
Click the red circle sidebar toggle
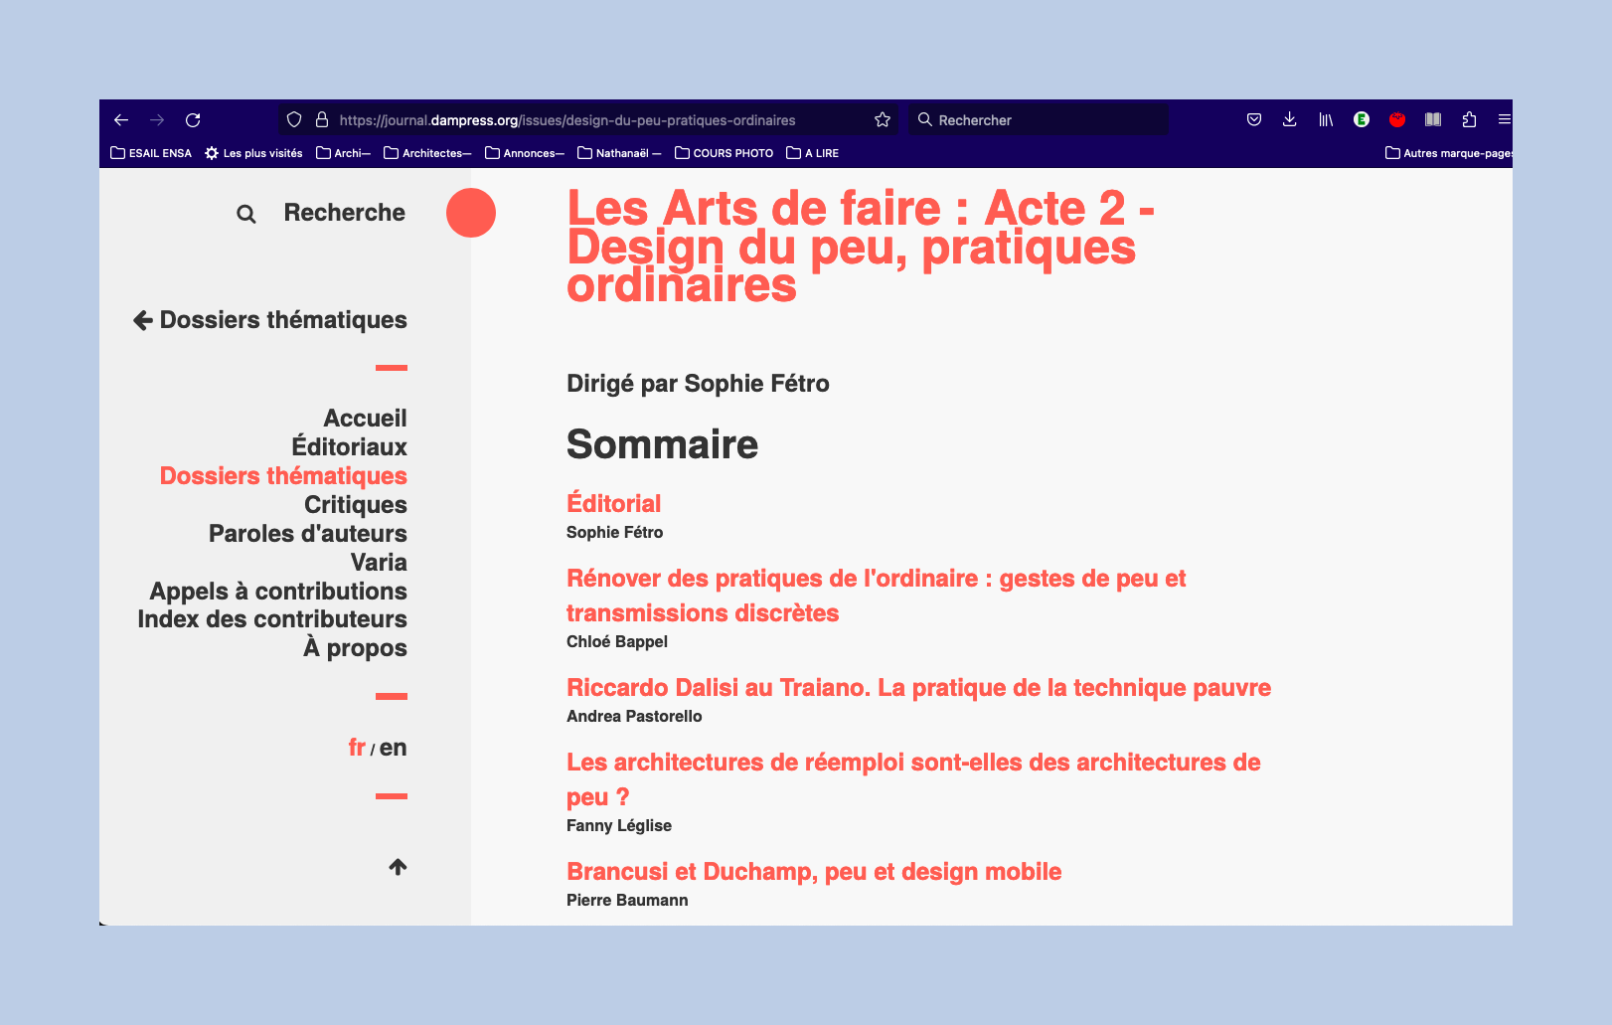click(x=471, y=213)
